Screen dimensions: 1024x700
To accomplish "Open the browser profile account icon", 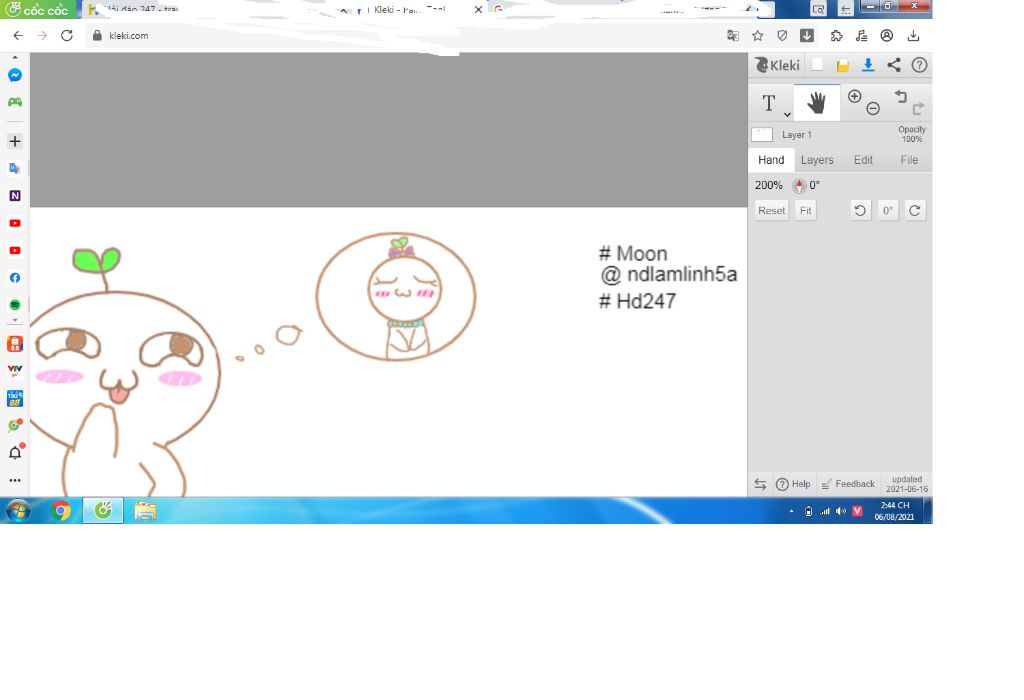I will pos(887,35).
